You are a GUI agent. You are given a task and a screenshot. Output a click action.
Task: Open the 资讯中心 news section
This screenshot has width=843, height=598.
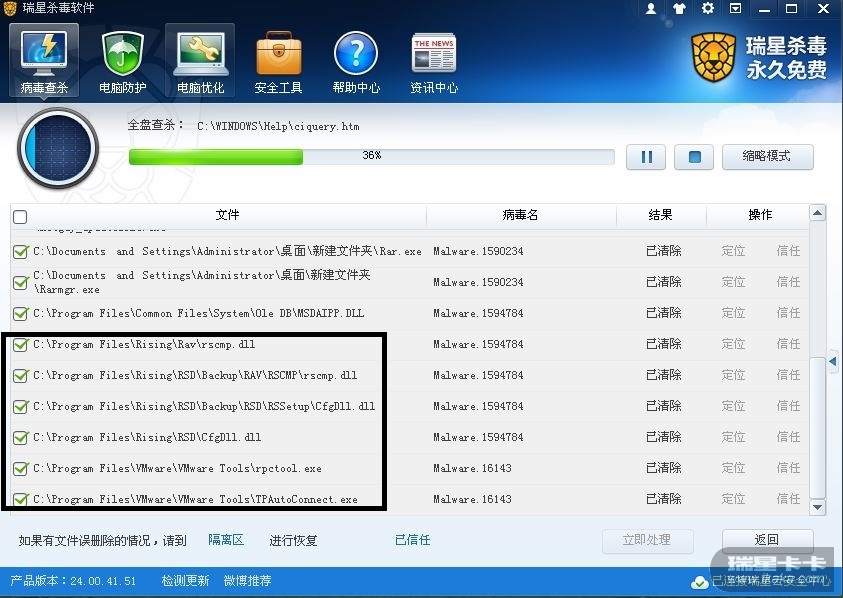click(x=434, y=61)
